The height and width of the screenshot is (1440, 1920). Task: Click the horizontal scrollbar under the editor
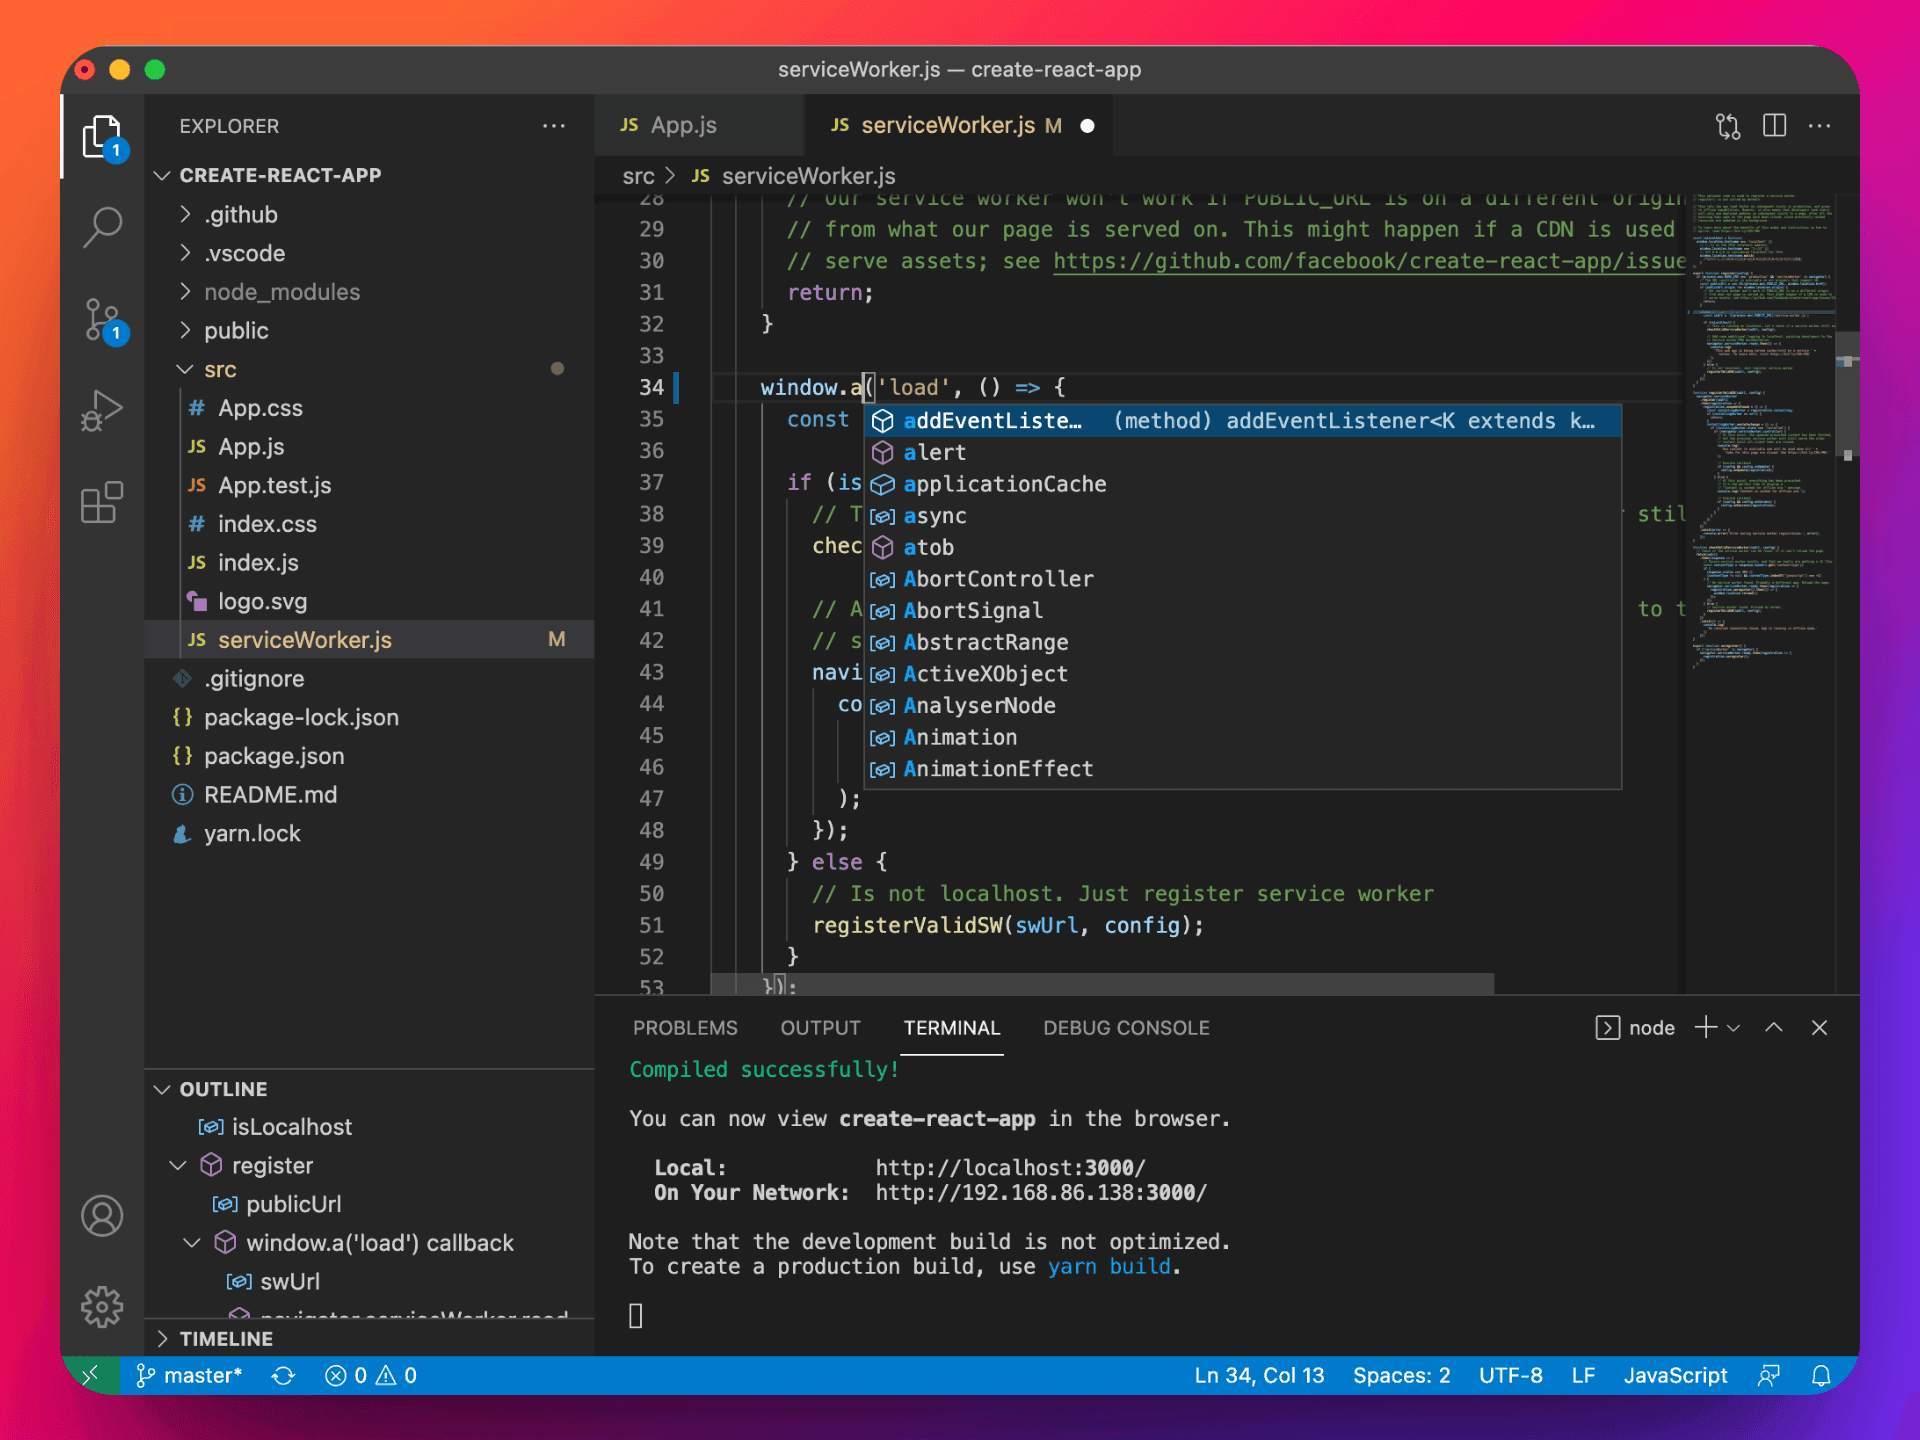point(1102,984)
